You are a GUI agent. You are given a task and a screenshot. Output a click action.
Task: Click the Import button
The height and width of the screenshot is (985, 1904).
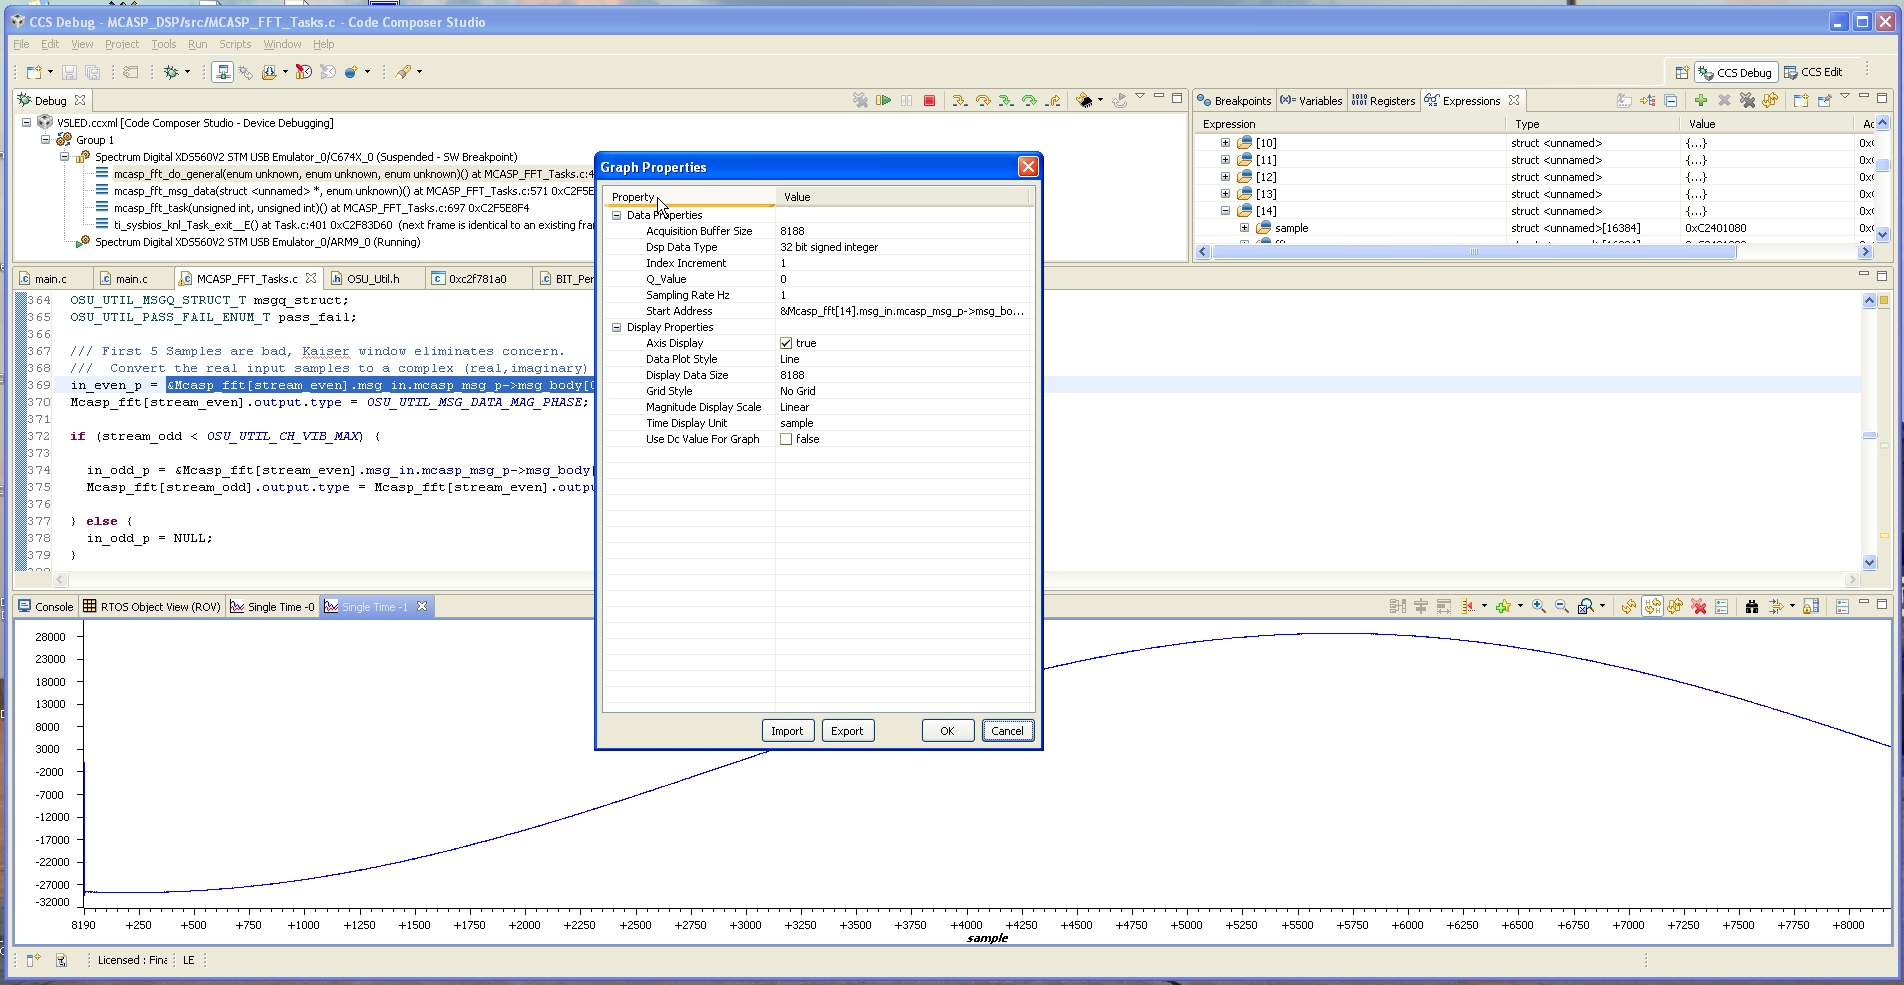click(787, 731)
